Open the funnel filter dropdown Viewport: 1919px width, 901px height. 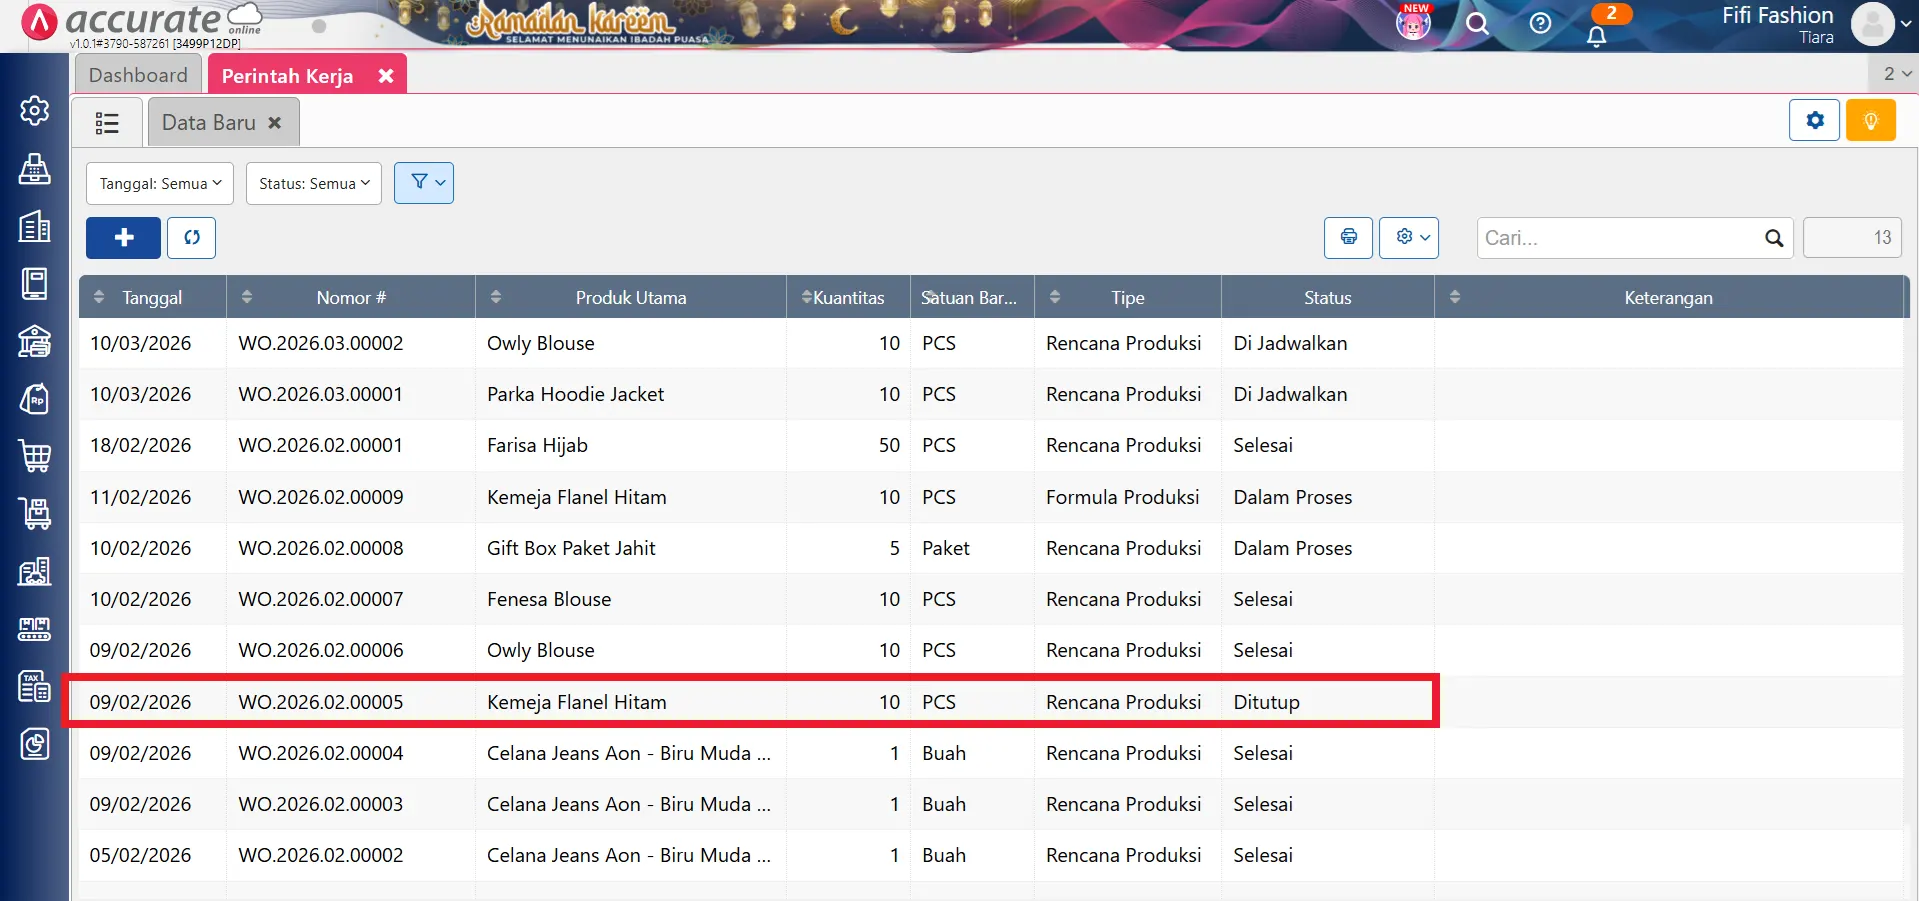(x=424, y=183)
